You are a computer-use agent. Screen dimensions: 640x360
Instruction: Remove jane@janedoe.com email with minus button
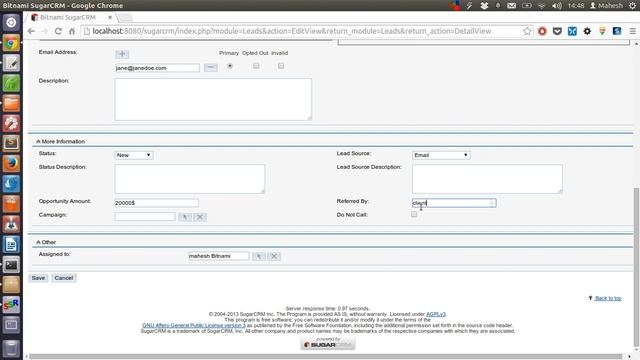(211, 67)
